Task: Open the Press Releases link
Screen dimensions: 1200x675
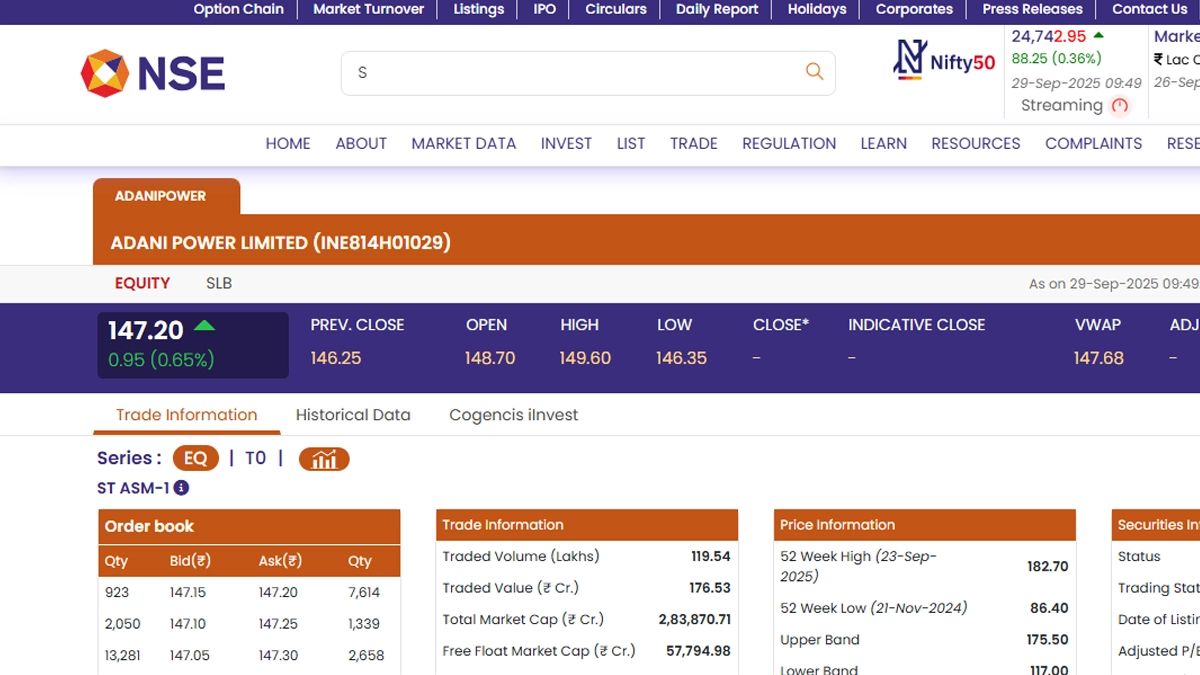Action: (1032, 10)
